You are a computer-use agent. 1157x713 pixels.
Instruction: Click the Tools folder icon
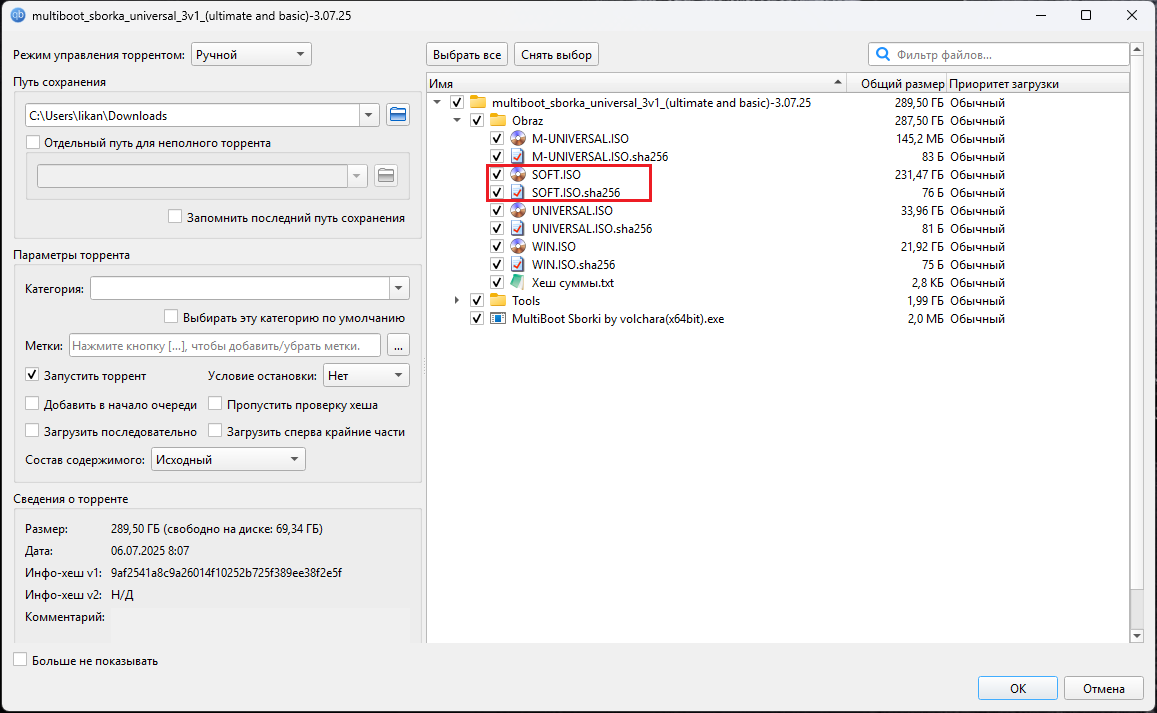tap(497, 301)
